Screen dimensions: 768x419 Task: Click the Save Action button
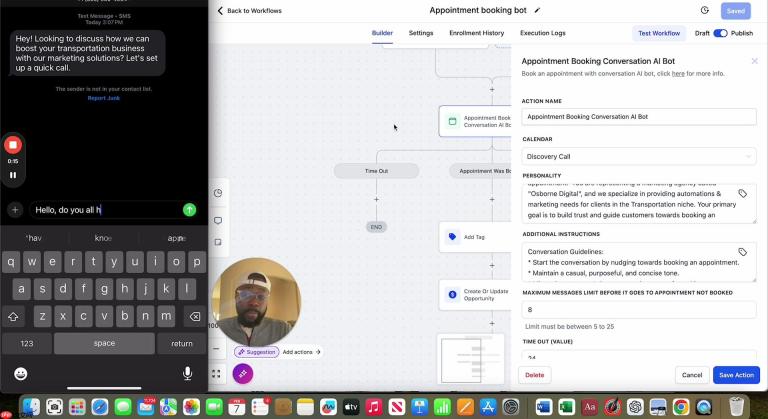736,375
